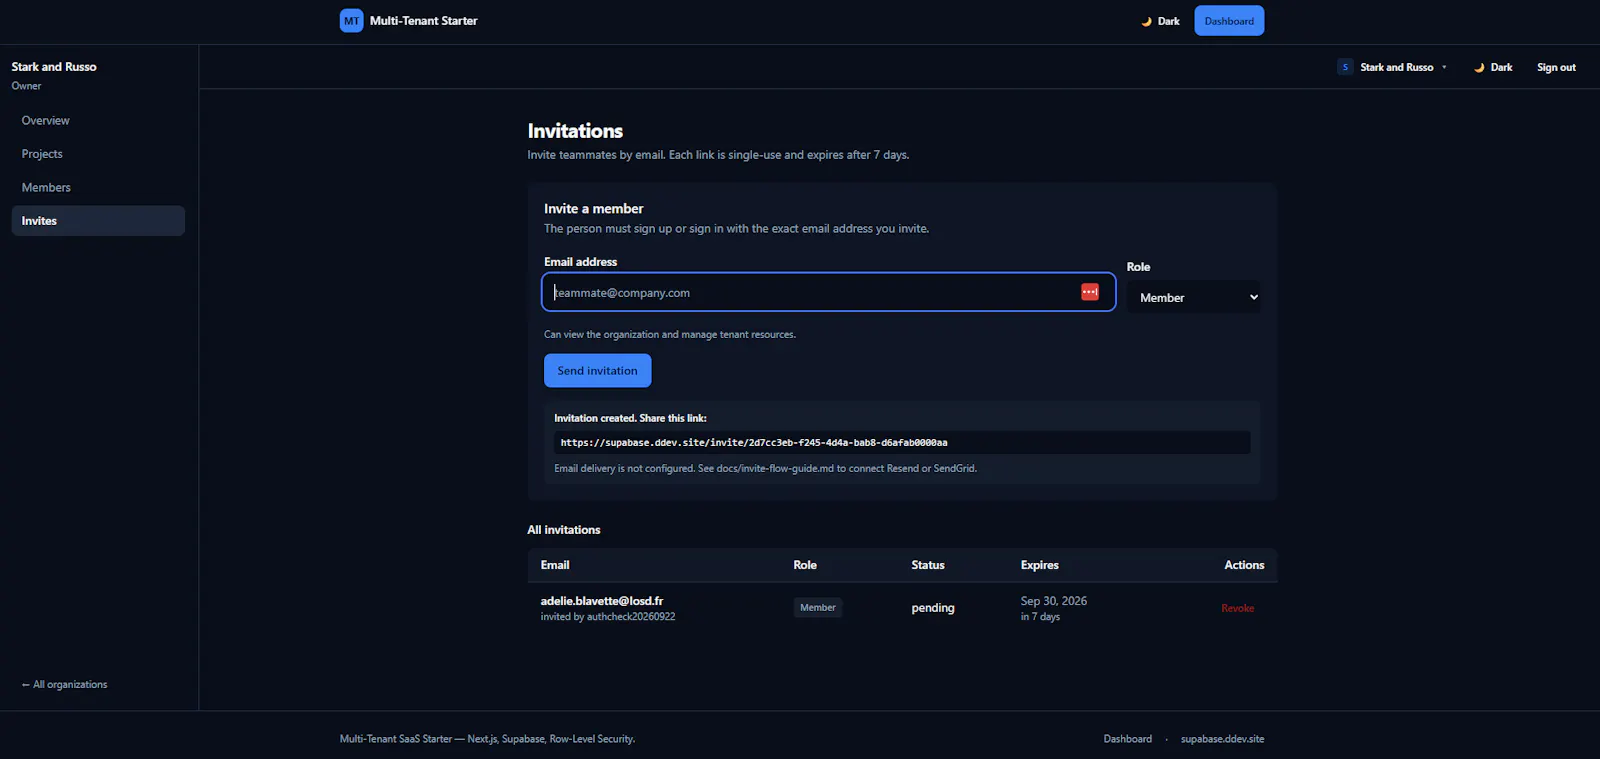
Task: Open the Role dropdown set to Member
Action: coord(1194,297)
